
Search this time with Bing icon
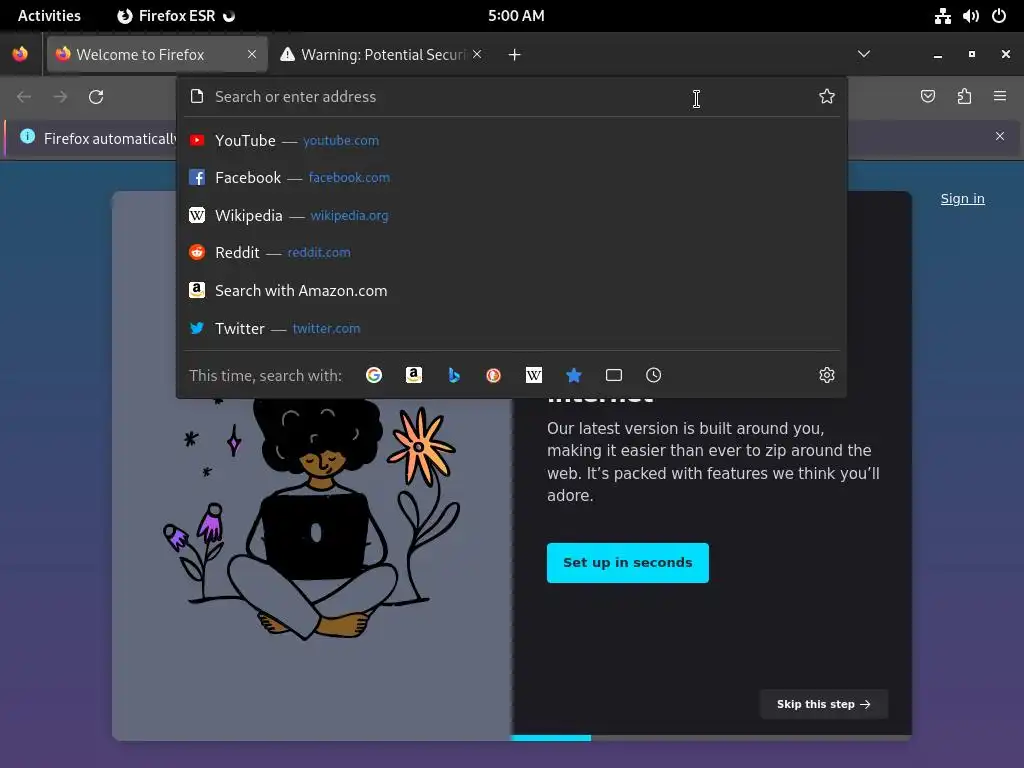pyautogui.click(x=454, y=375)
